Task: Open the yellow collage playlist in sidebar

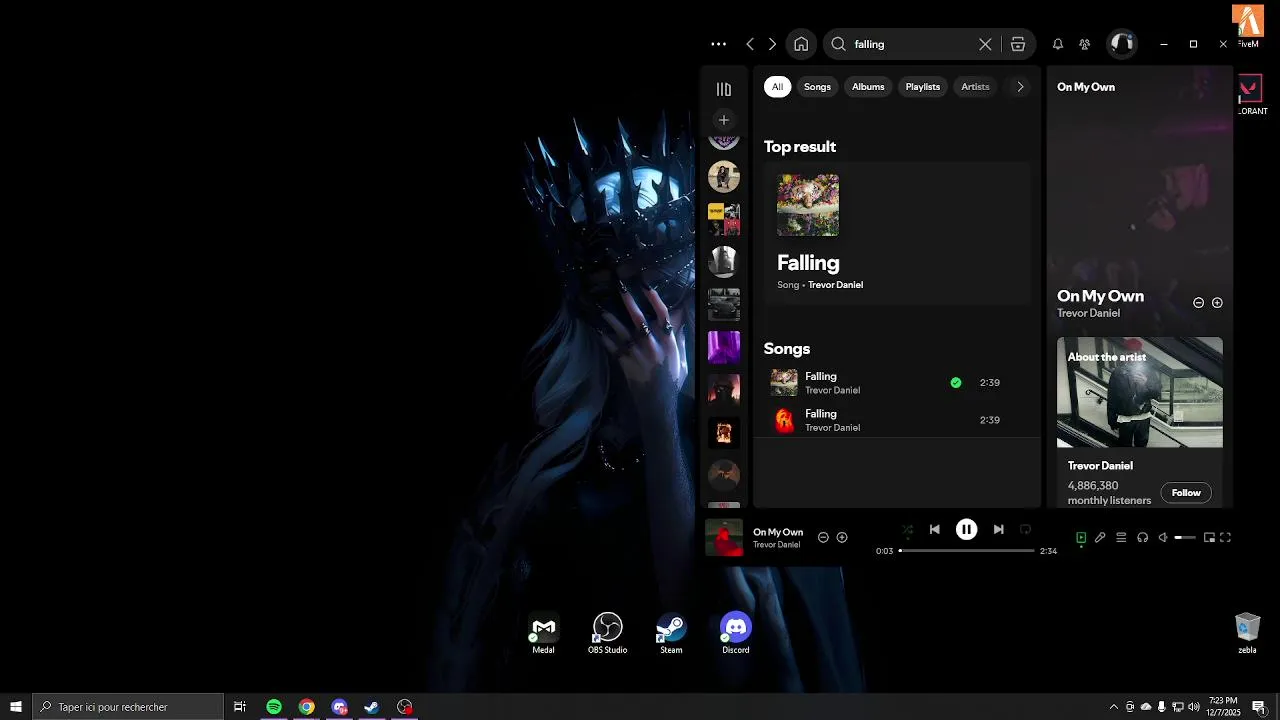Action: pyautogui.click(x=724, y=219)
